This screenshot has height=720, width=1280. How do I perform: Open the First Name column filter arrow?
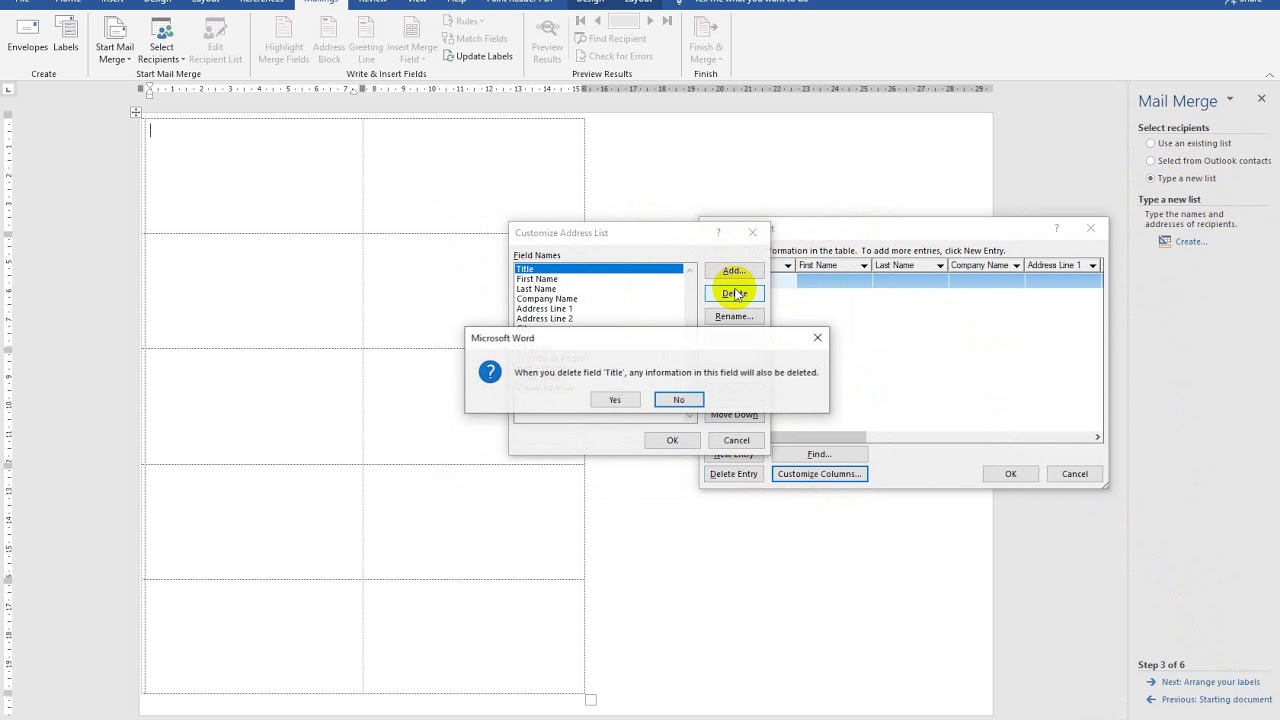(x=863, y=266)
